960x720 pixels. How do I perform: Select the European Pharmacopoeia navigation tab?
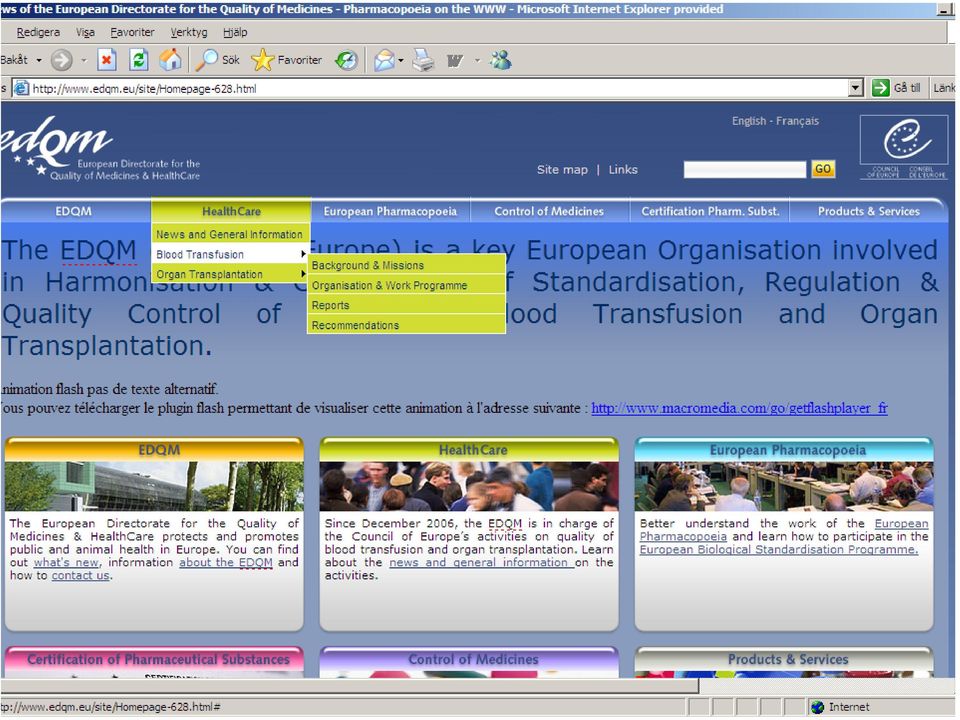pyautogui.click(x=391, y=211)
